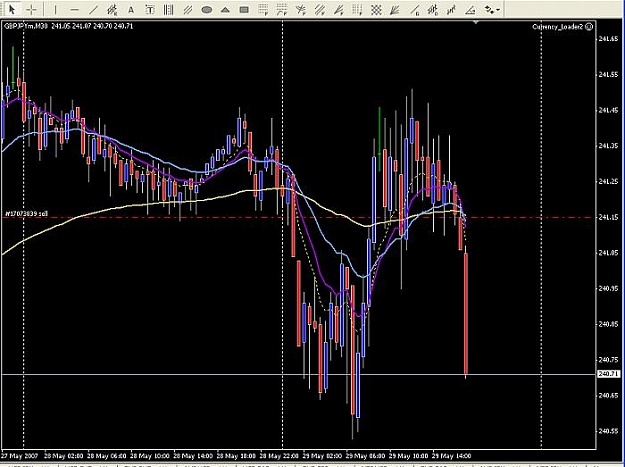Click the '29 May 06:00' time label
The image size is (625, 467).
pyautogui.click(x=366, y=455)
